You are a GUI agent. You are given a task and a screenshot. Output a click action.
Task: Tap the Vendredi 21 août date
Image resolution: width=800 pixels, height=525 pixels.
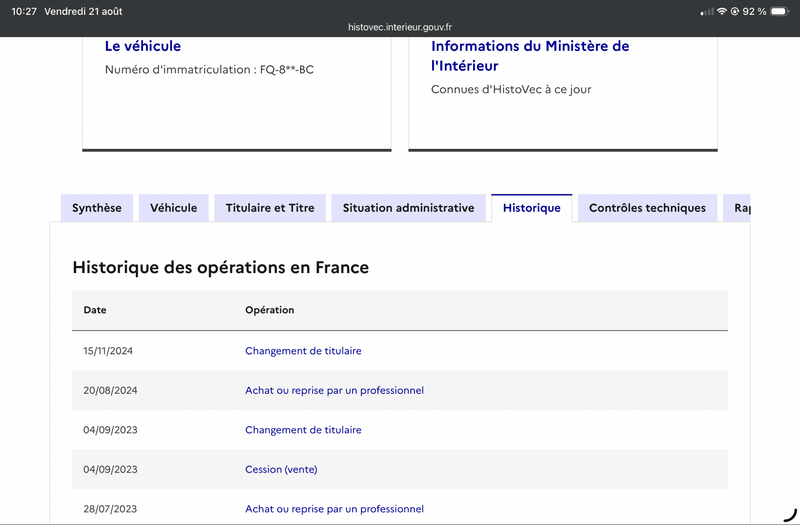tap(83, 11)
